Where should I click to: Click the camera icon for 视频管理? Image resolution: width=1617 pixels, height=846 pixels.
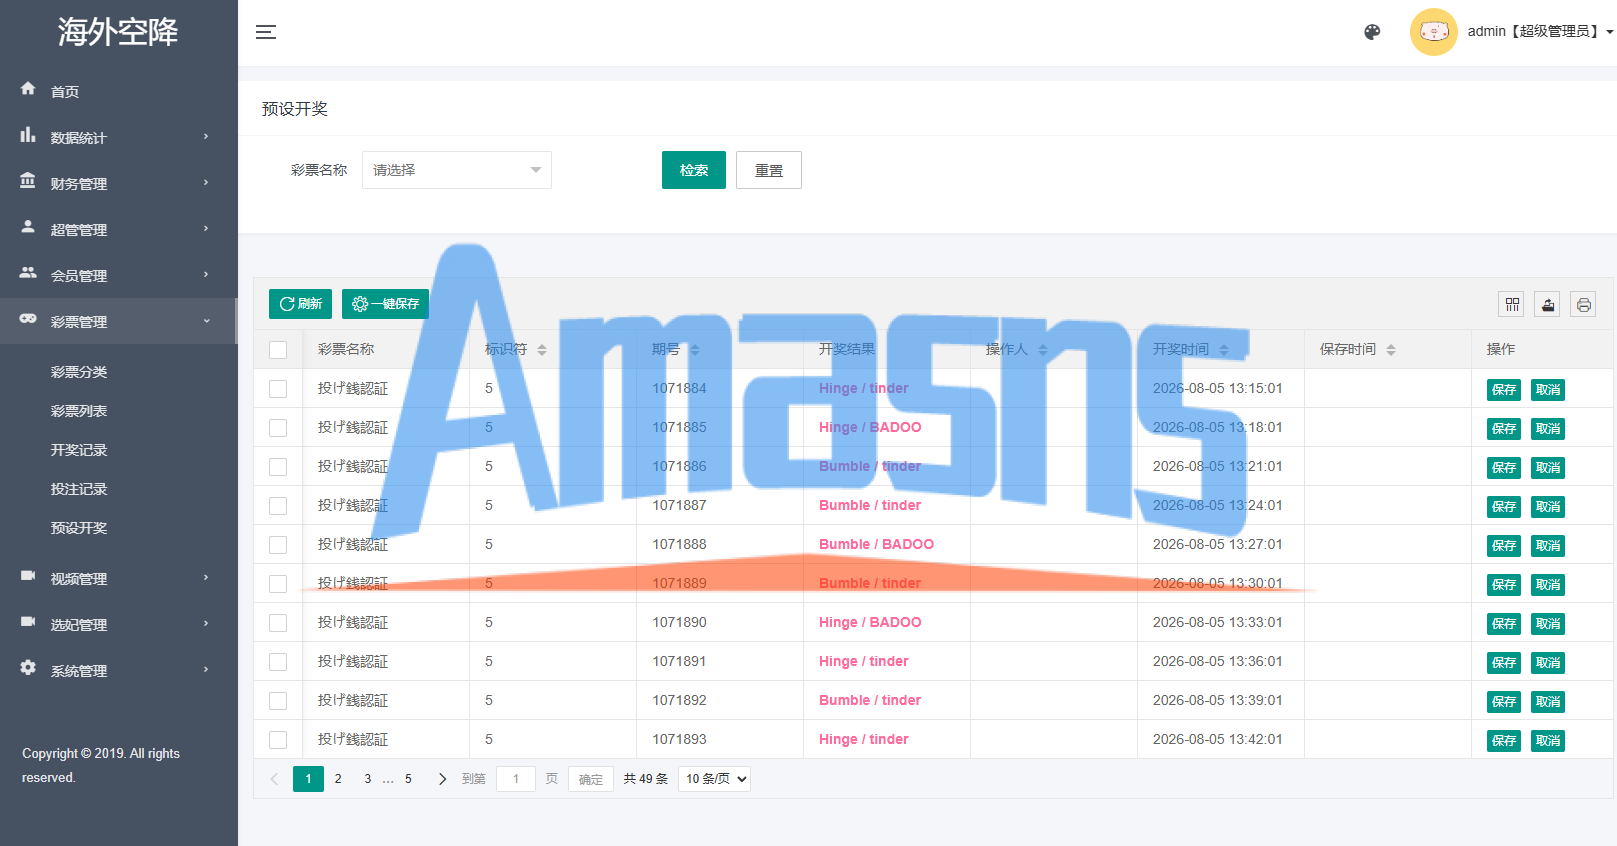coord(28,576)
